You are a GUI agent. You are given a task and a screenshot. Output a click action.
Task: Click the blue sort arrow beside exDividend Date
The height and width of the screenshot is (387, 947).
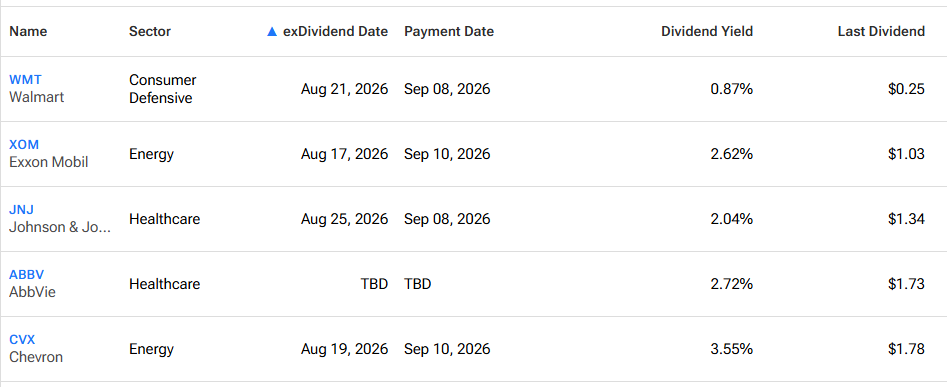click(272, 31)
